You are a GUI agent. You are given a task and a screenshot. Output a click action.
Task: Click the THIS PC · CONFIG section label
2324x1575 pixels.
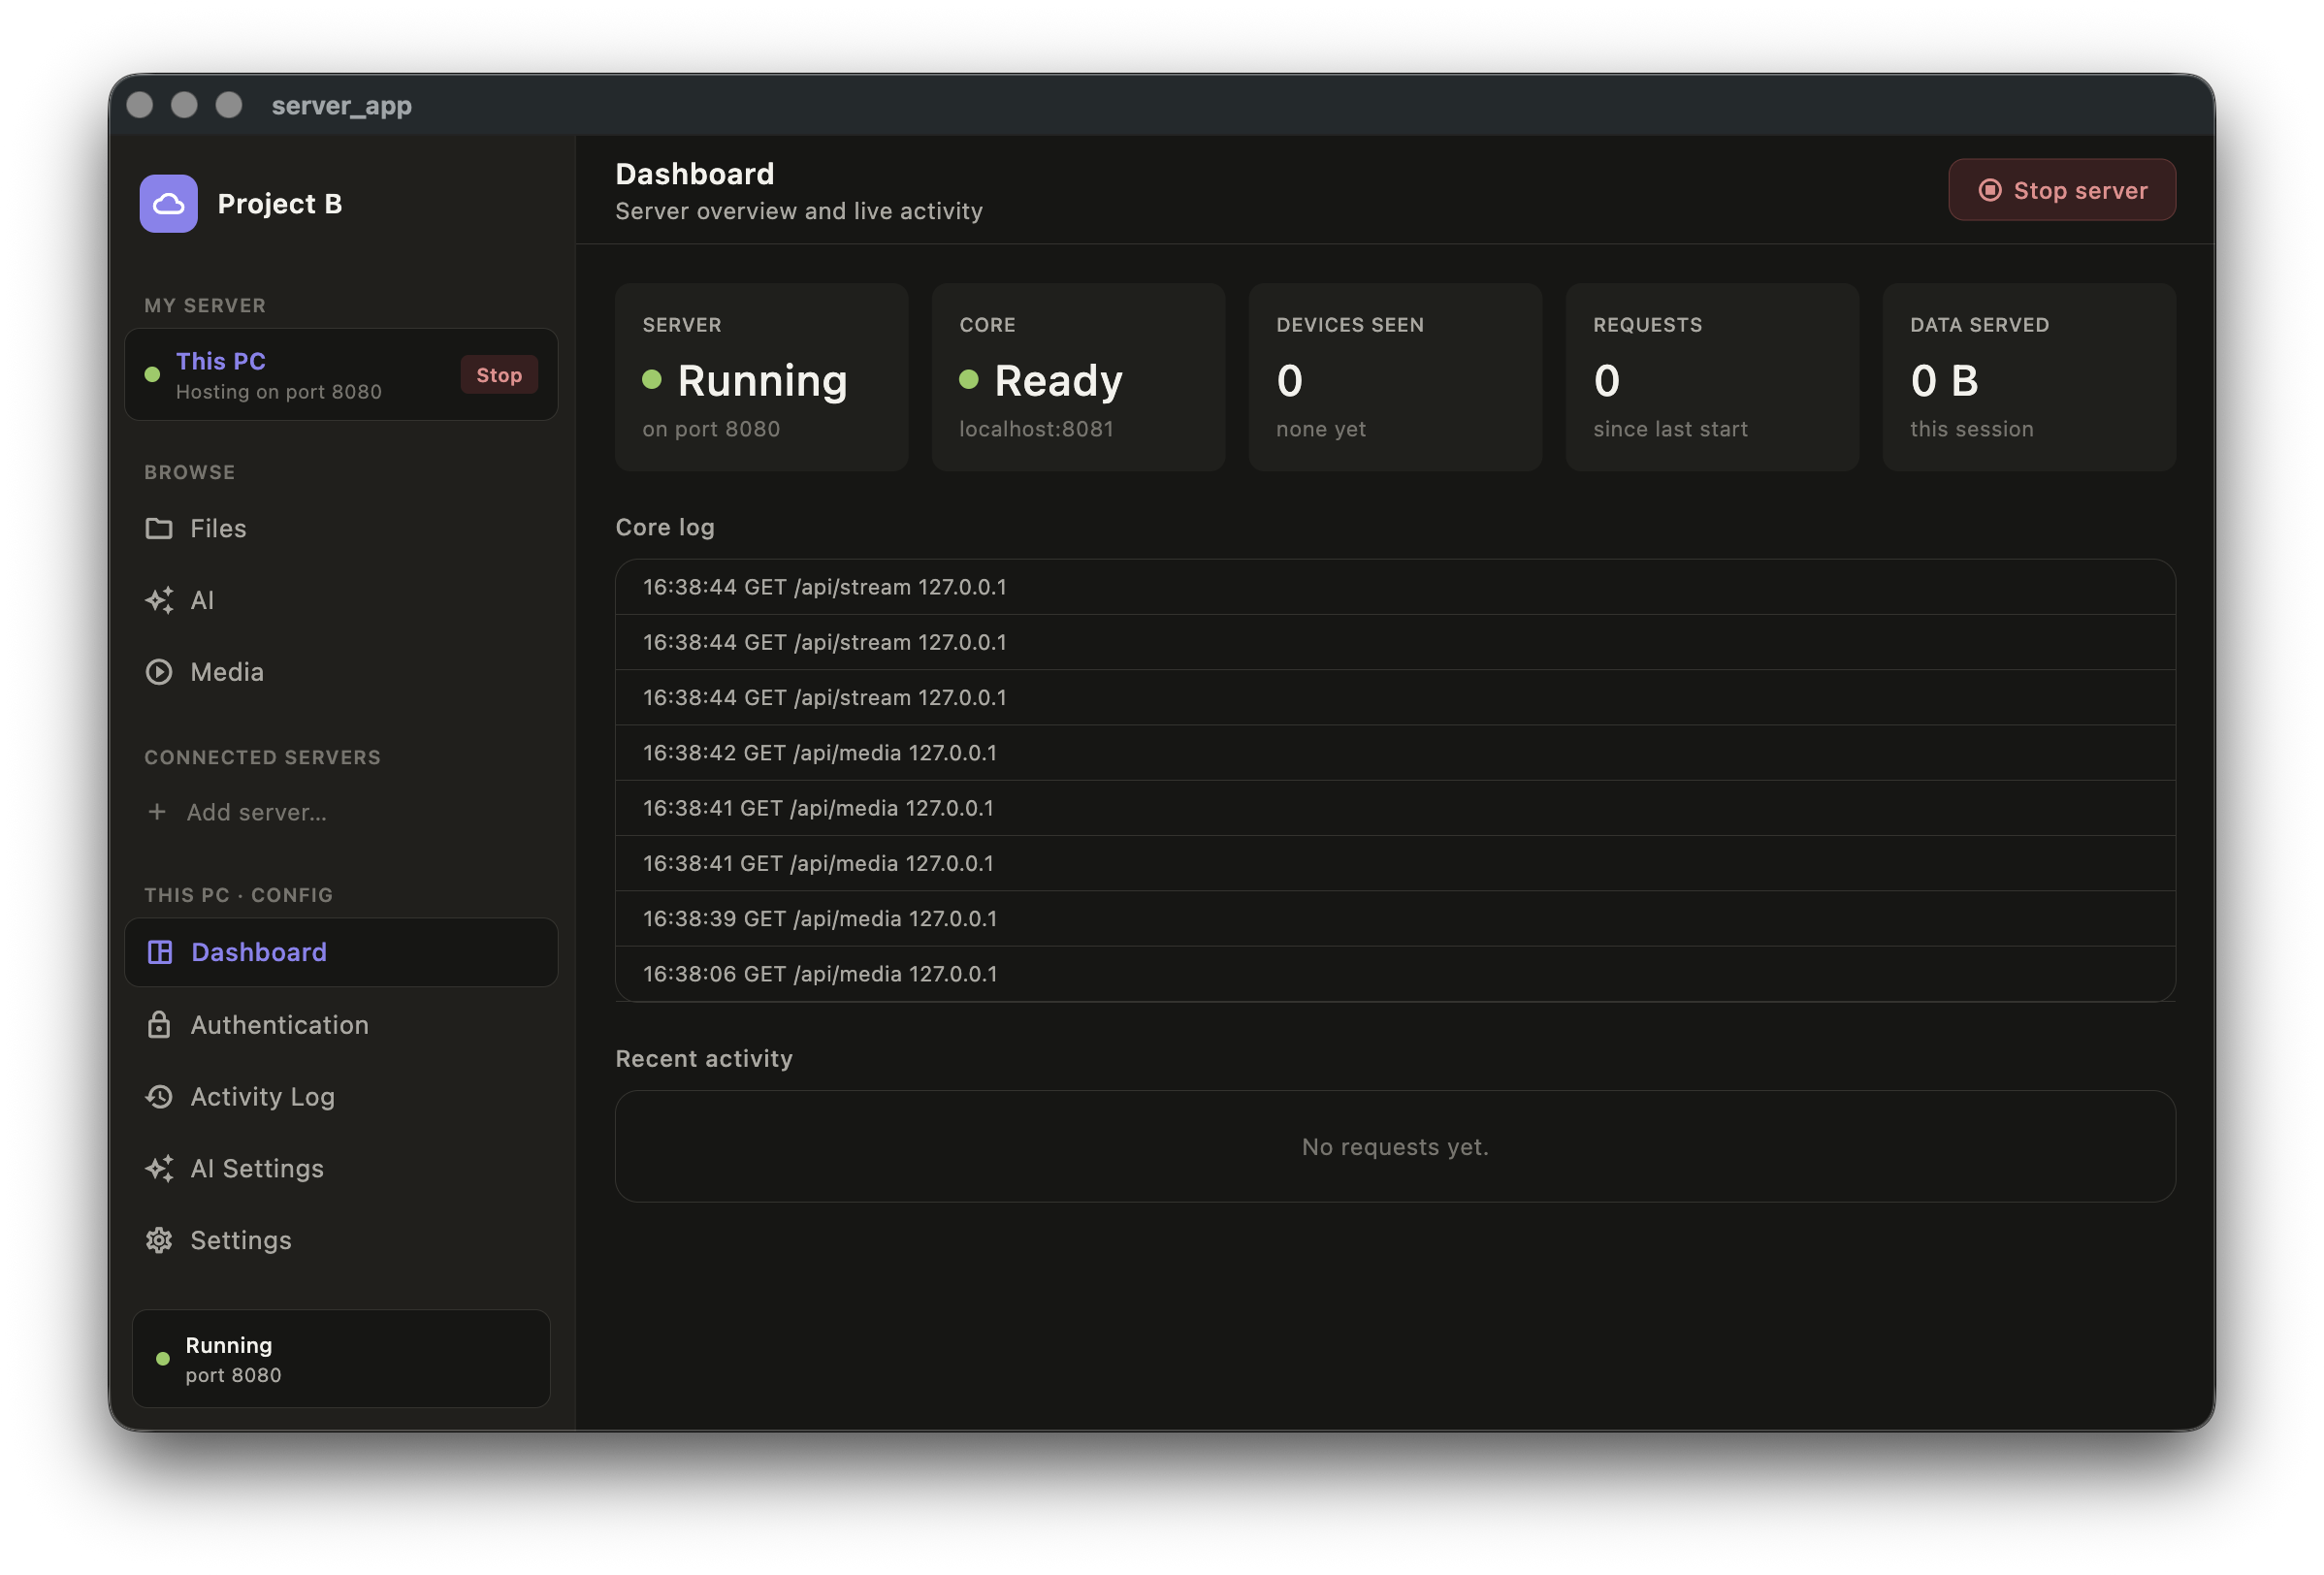tap(238, 895)
